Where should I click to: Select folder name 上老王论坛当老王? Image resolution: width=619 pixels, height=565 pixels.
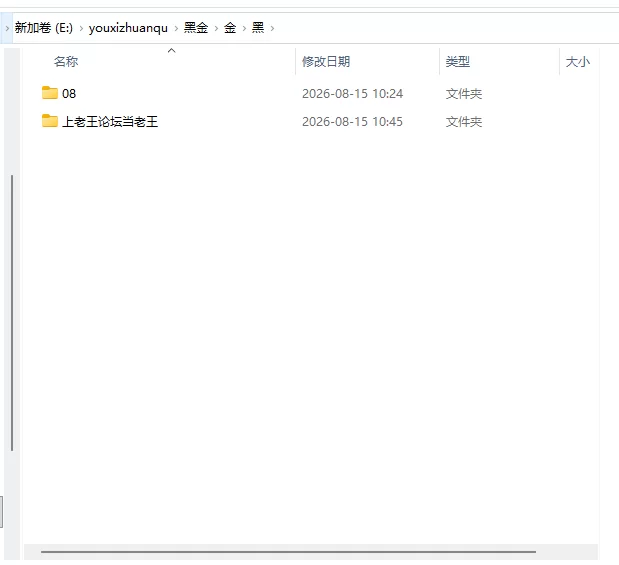point(110,122)
